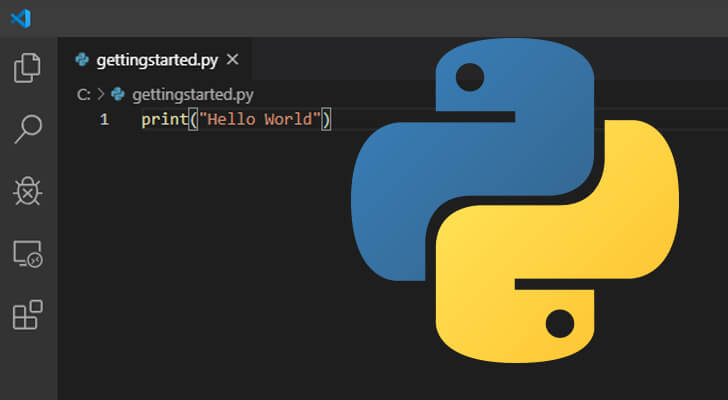The image size is (728, 400).
Task: Click the closing parenthesis after the string
Action: (x=326, y=120)
